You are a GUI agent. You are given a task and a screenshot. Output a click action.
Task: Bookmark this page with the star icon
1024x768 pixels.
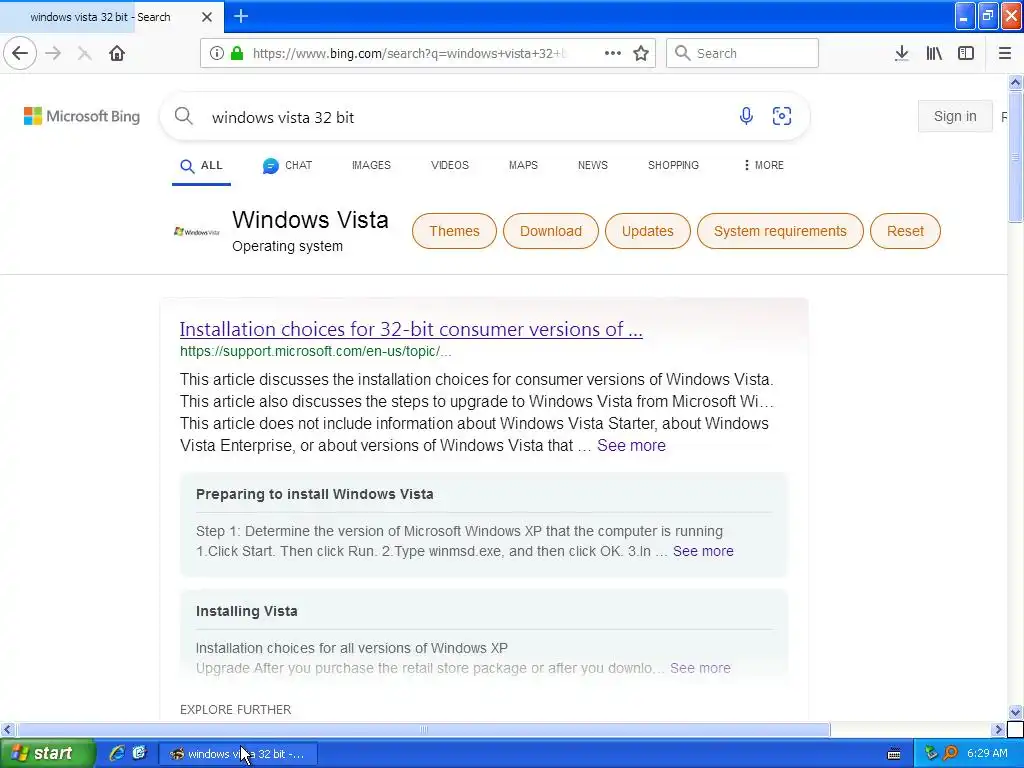coord(641,54)
